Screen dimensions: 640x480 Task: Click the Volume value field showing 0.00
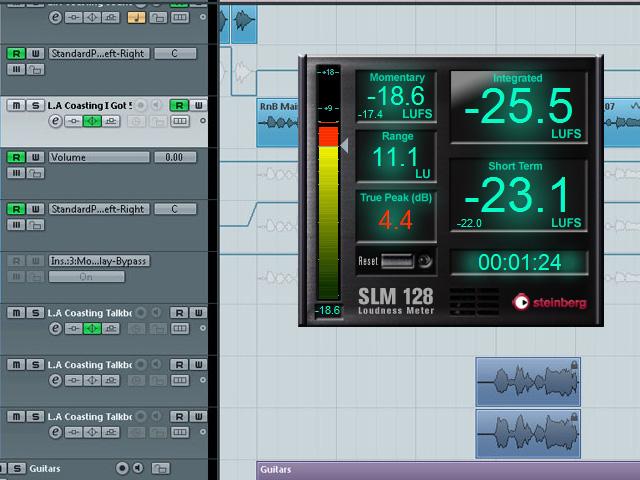coord(174,157)
